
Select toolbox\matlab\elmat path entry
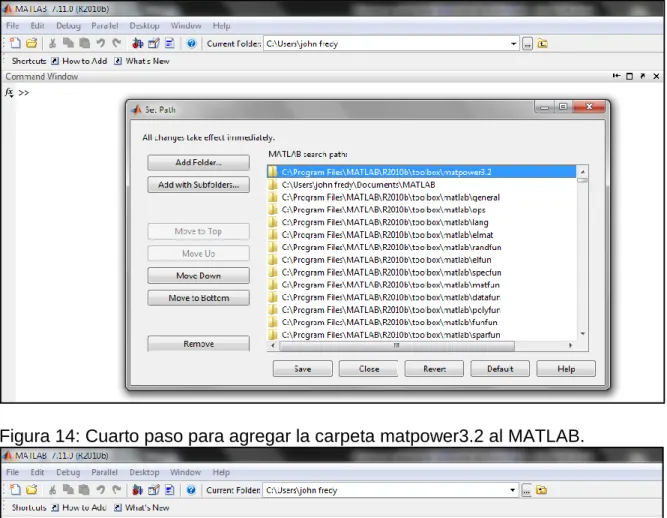tap(421, 235)
